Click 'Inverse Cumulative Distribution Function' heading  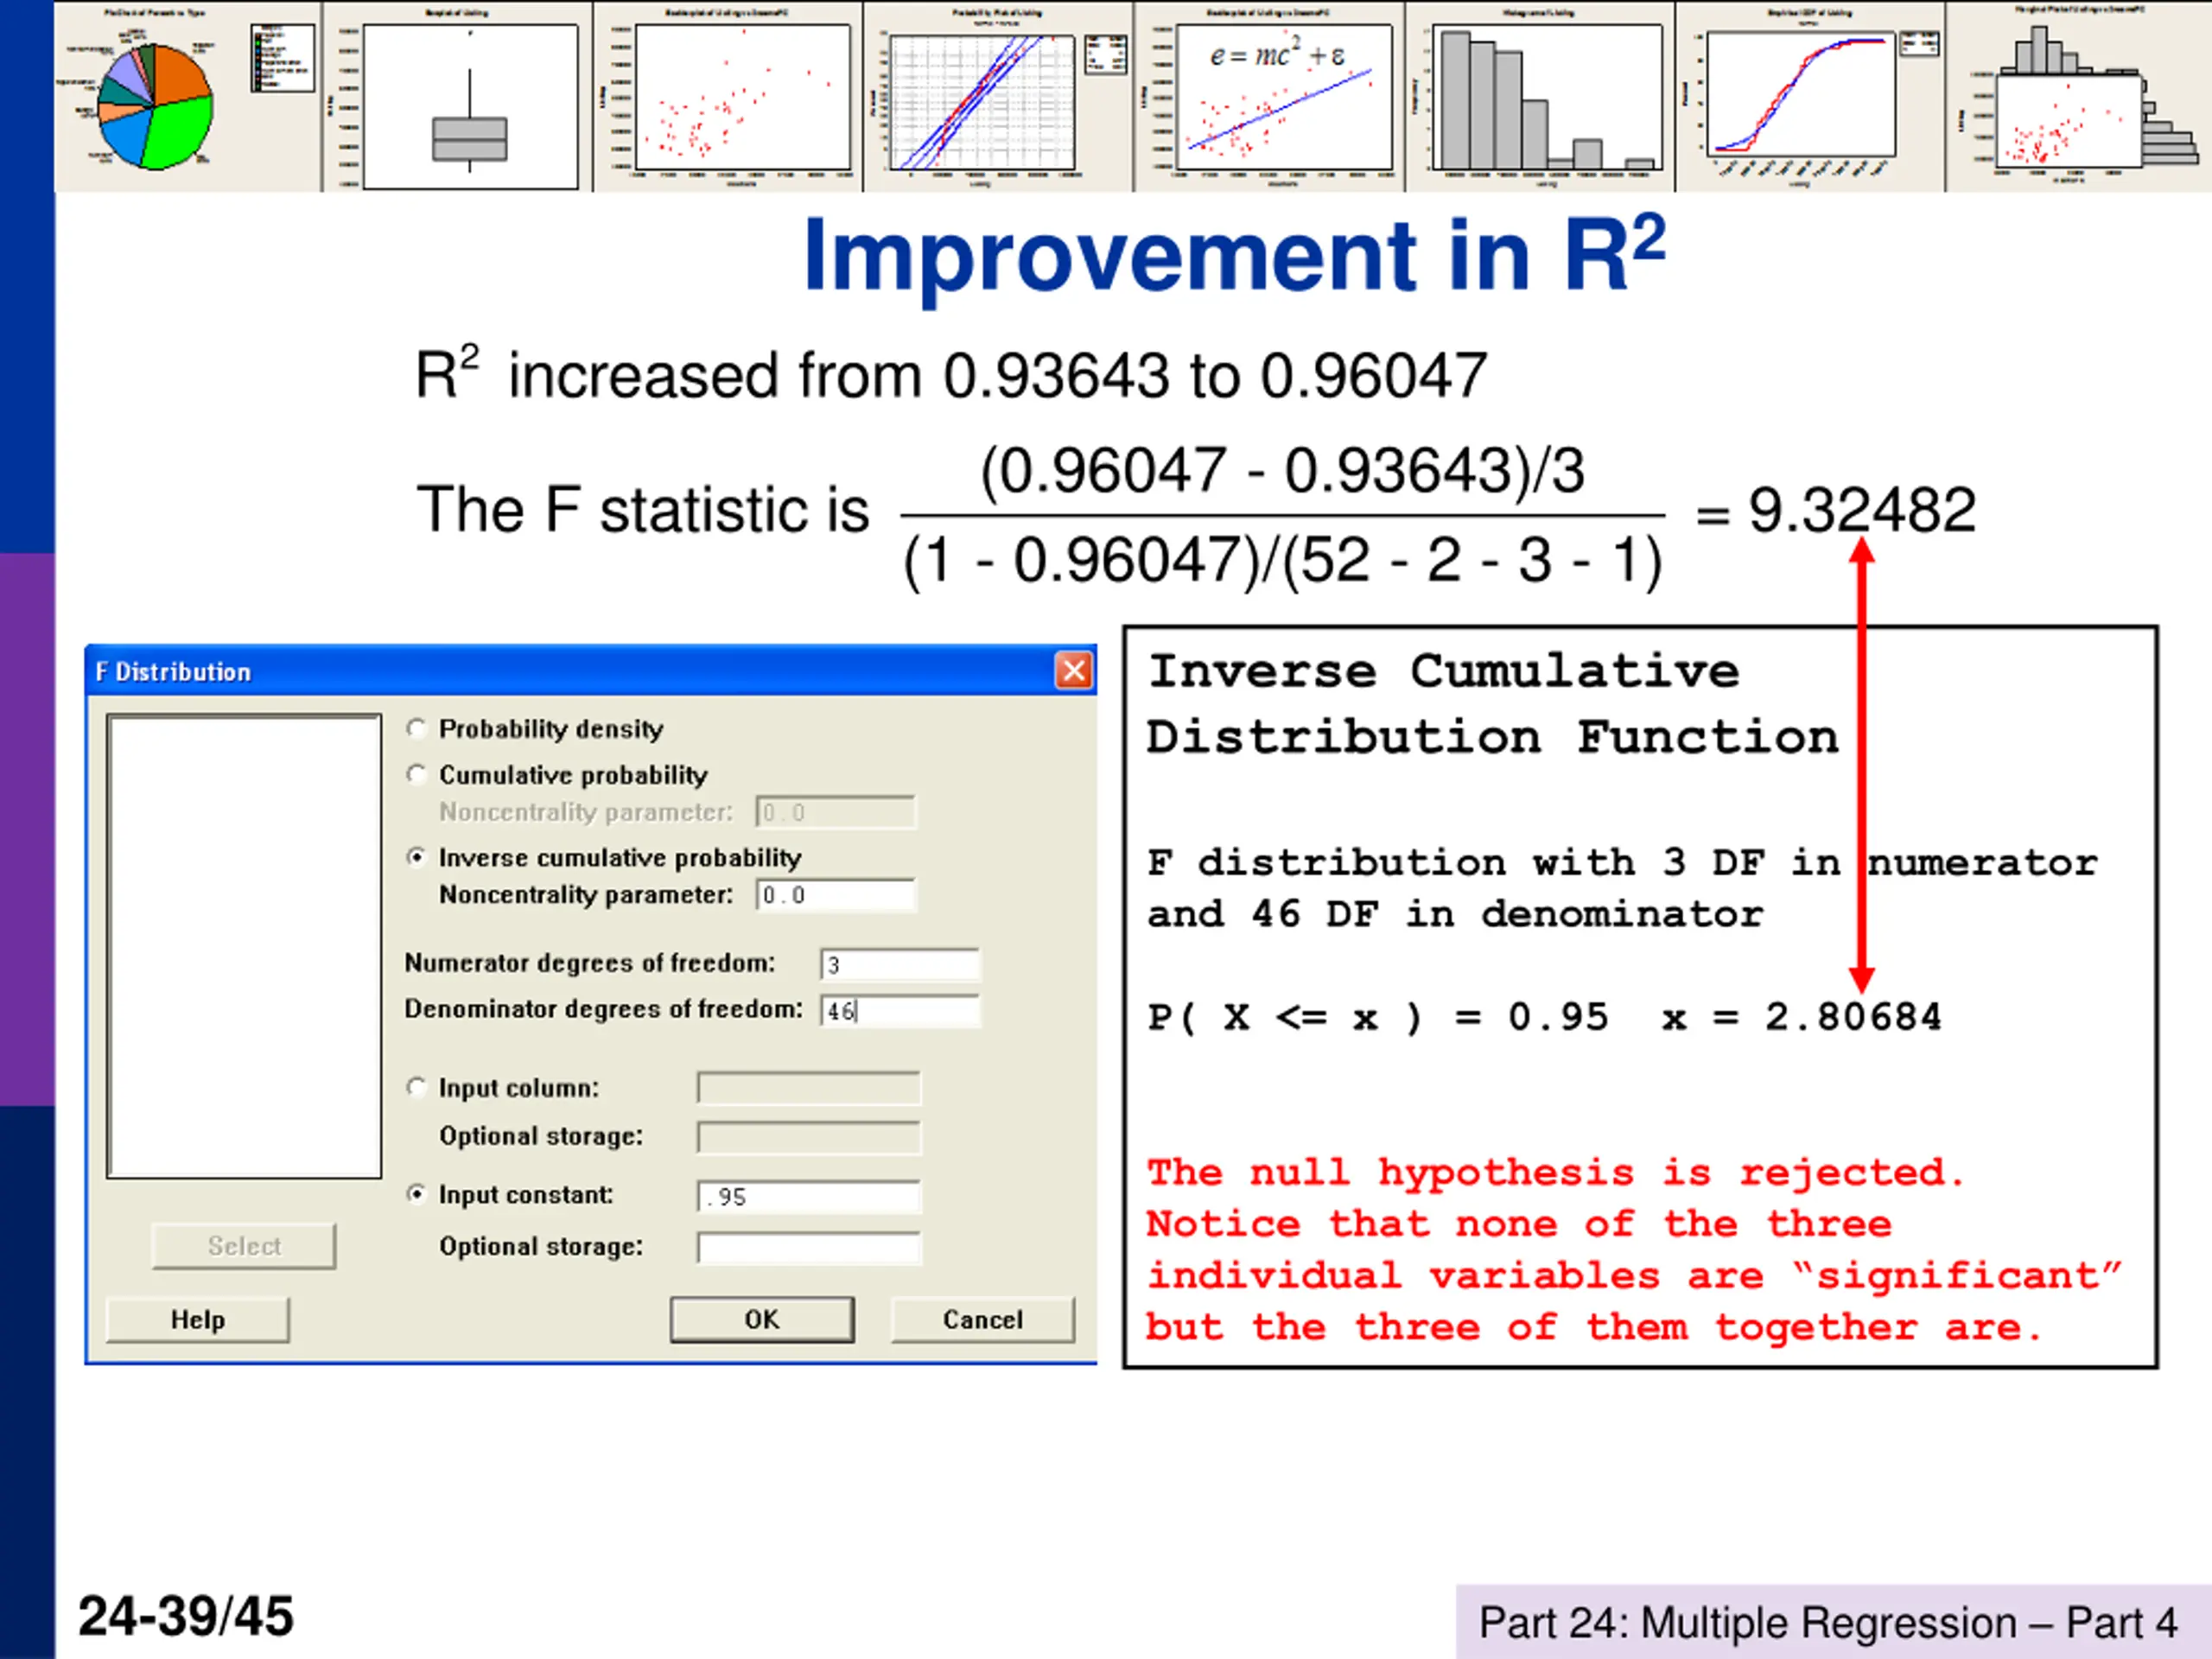(1493, 704)
